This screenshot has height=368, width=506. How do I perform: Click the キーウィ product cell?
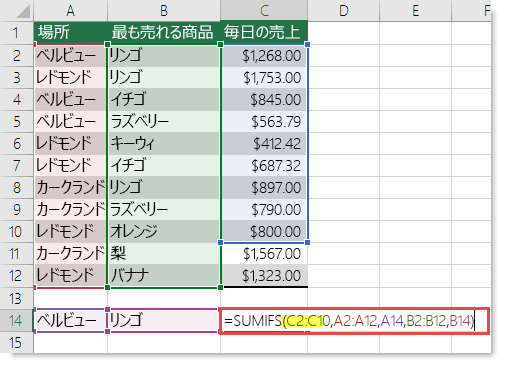coord(164,143)
